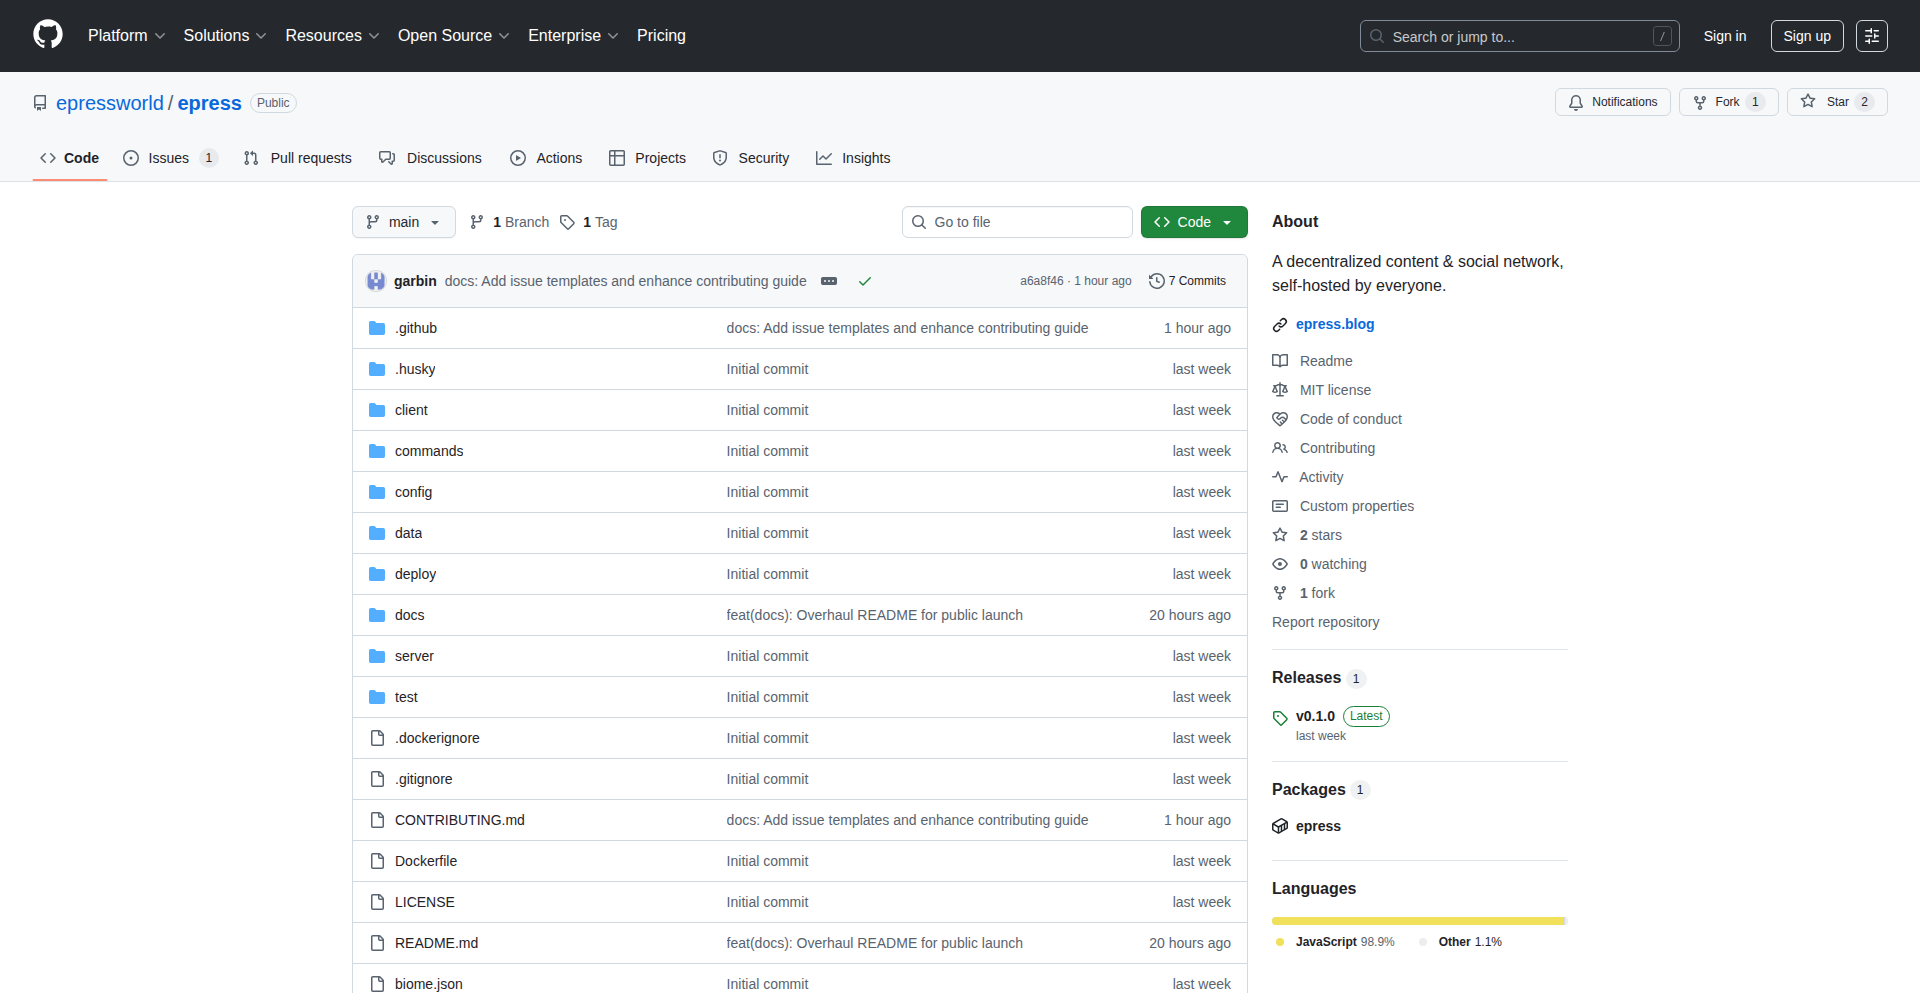Click the deploy folder icon
This screenshot has height=993, width=1920.
(x=377, y=574)
